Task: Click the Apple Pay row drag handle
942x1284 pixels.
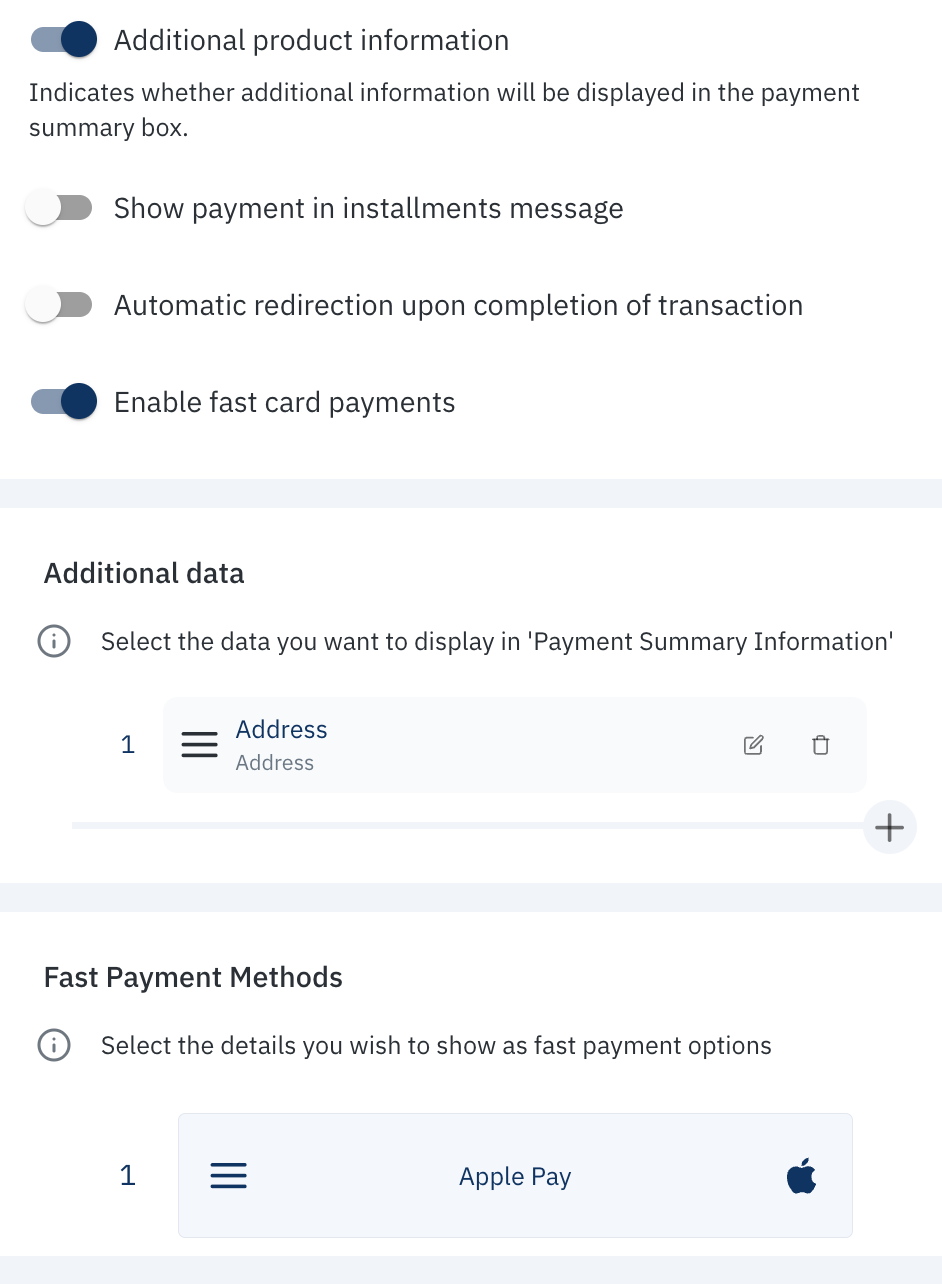Action: point(228,1176)
